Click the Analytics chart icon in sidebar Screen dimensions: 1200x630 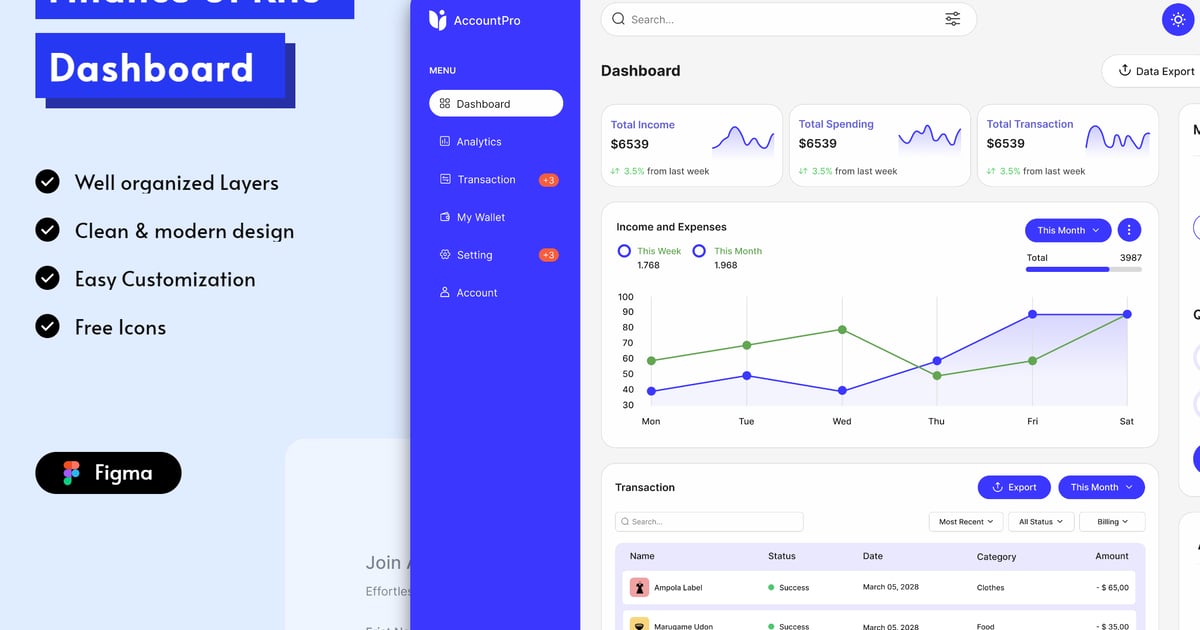coord(445,142)
